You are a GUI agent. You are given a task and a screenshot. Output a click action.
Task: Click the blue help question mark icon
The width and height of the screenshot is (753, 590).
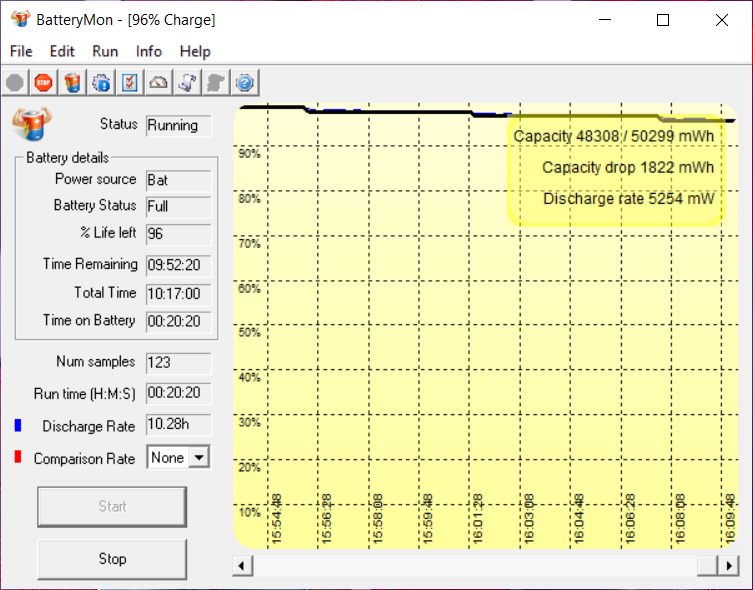(x=245, y=83)
